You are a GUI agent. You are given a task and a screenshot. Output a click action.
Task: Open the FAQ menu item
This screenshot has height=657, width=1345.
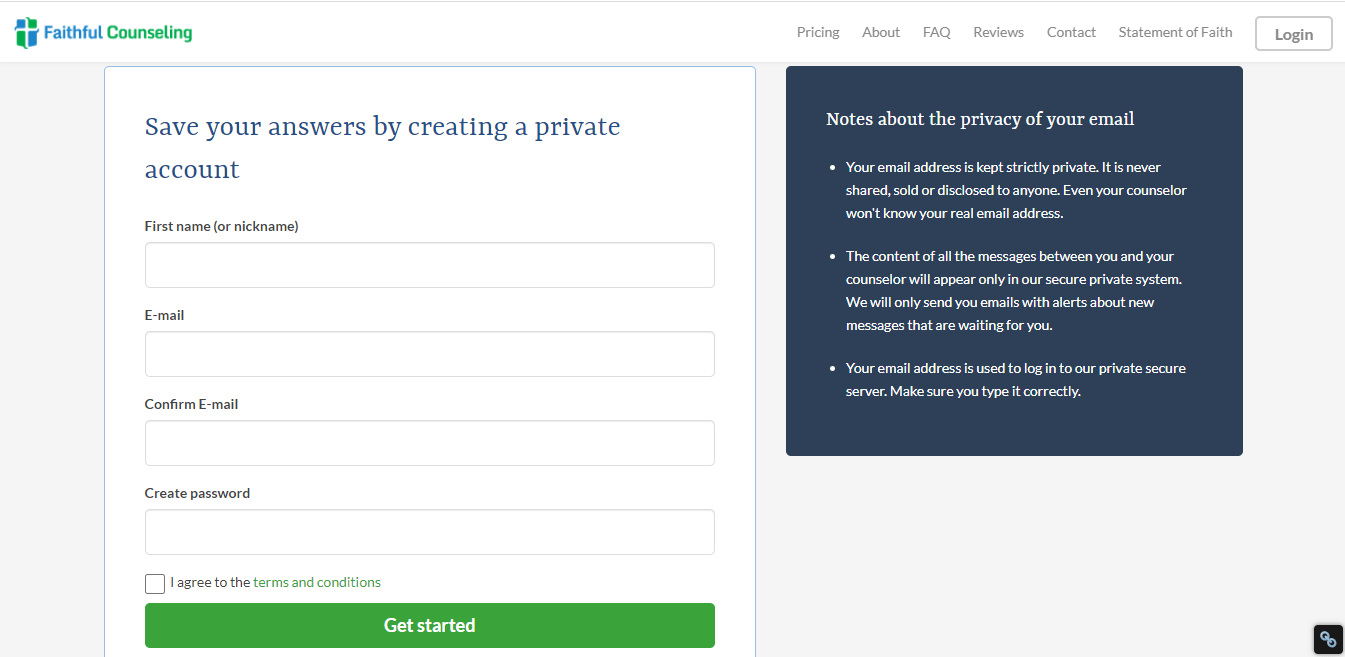click(937, 32)
